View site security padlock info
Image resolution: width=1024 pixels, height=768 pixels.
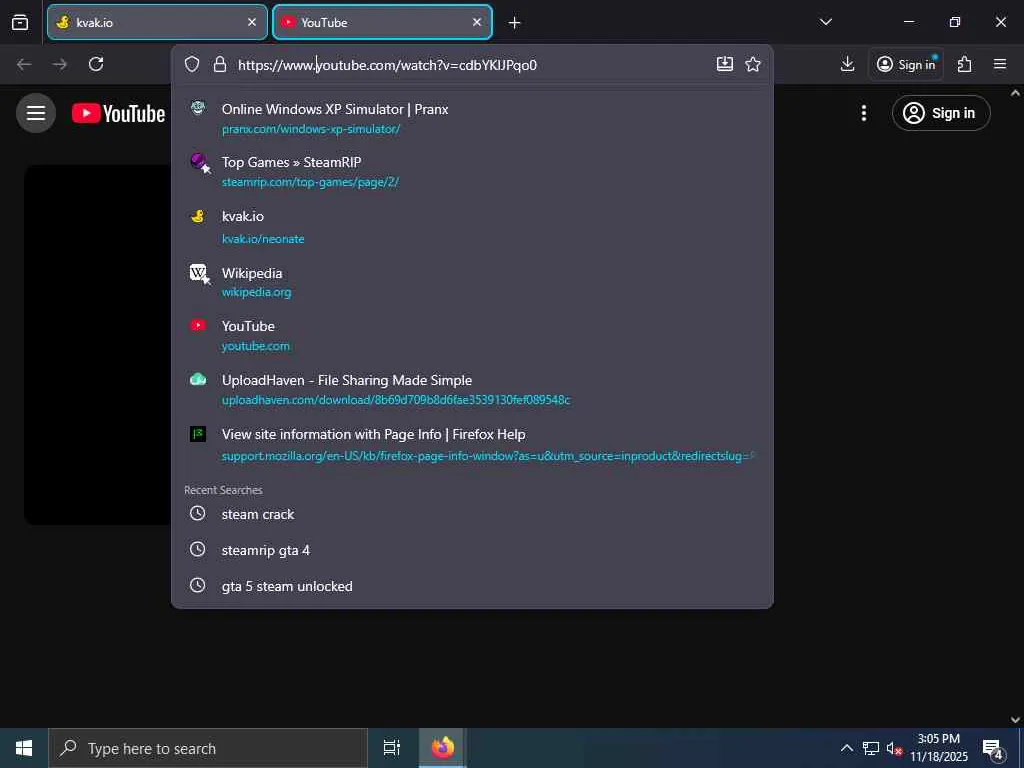click(220, 64)
